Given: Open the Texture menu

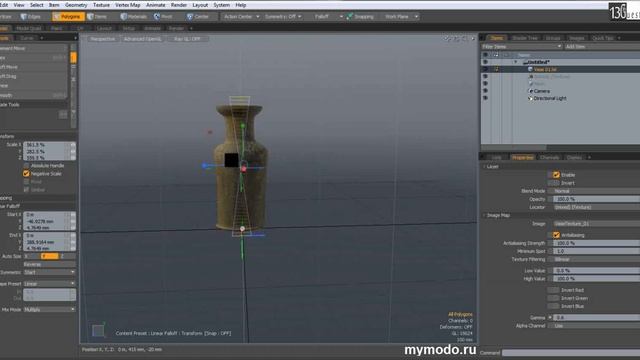Looking at the screenshot, I should click(x=101, y=5).
